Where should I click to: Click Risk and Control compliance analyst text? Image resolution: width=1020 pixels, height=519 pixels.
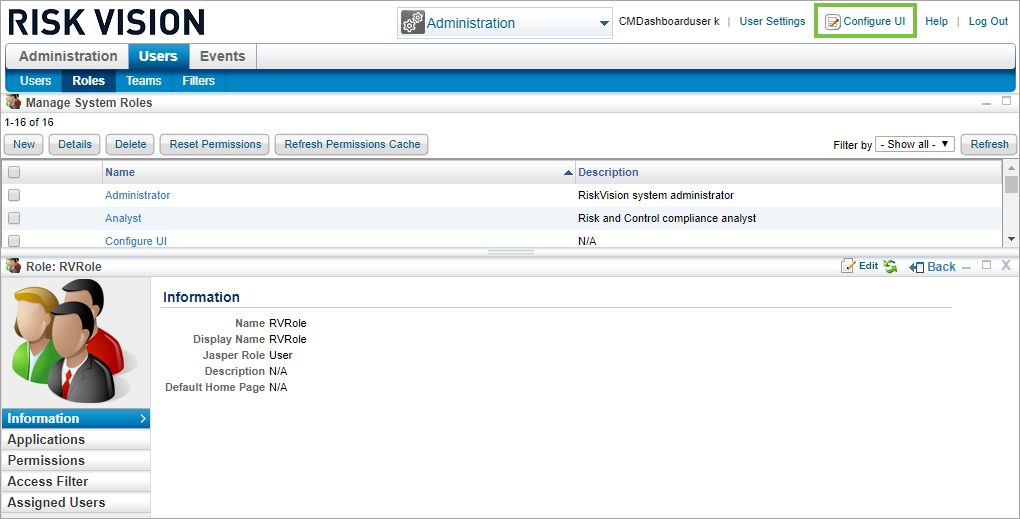click(667, 219)
